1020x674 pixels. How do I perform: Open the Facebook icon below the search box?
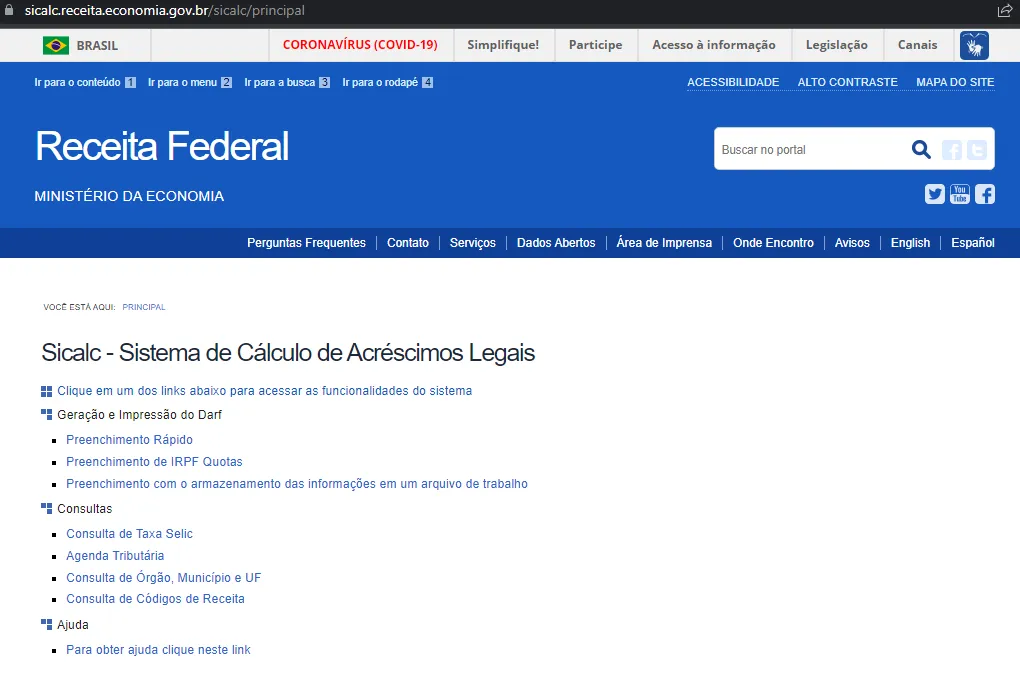pos(984,194)
